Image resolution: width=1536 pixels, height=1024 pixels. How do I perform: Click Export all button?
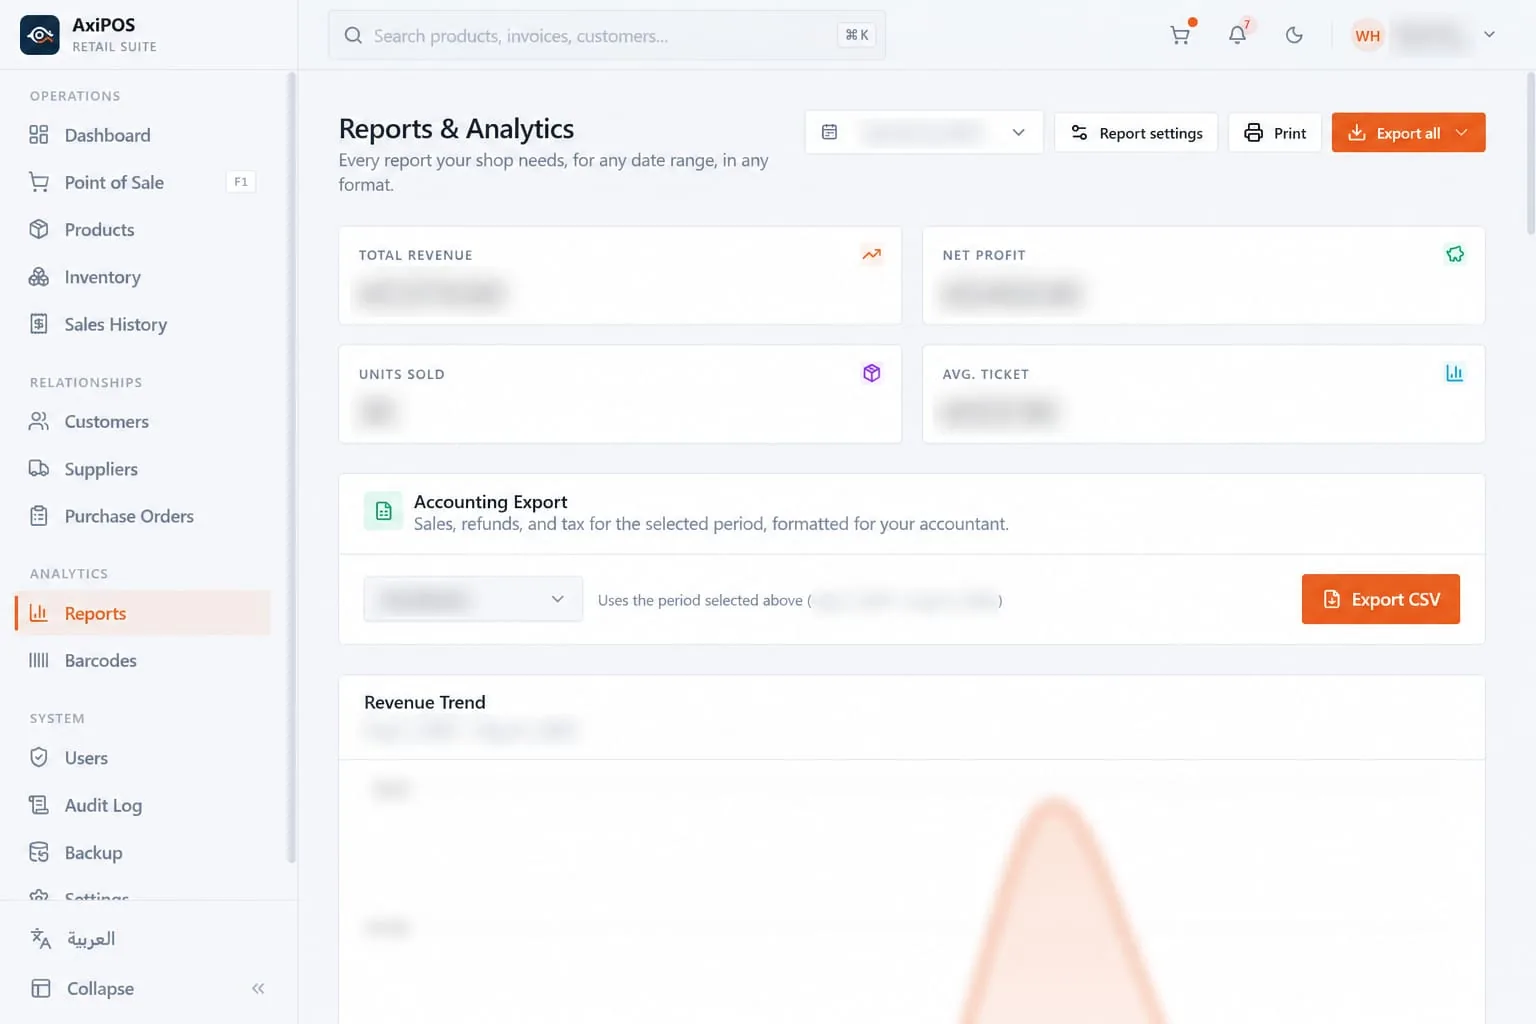point(1408,133)
